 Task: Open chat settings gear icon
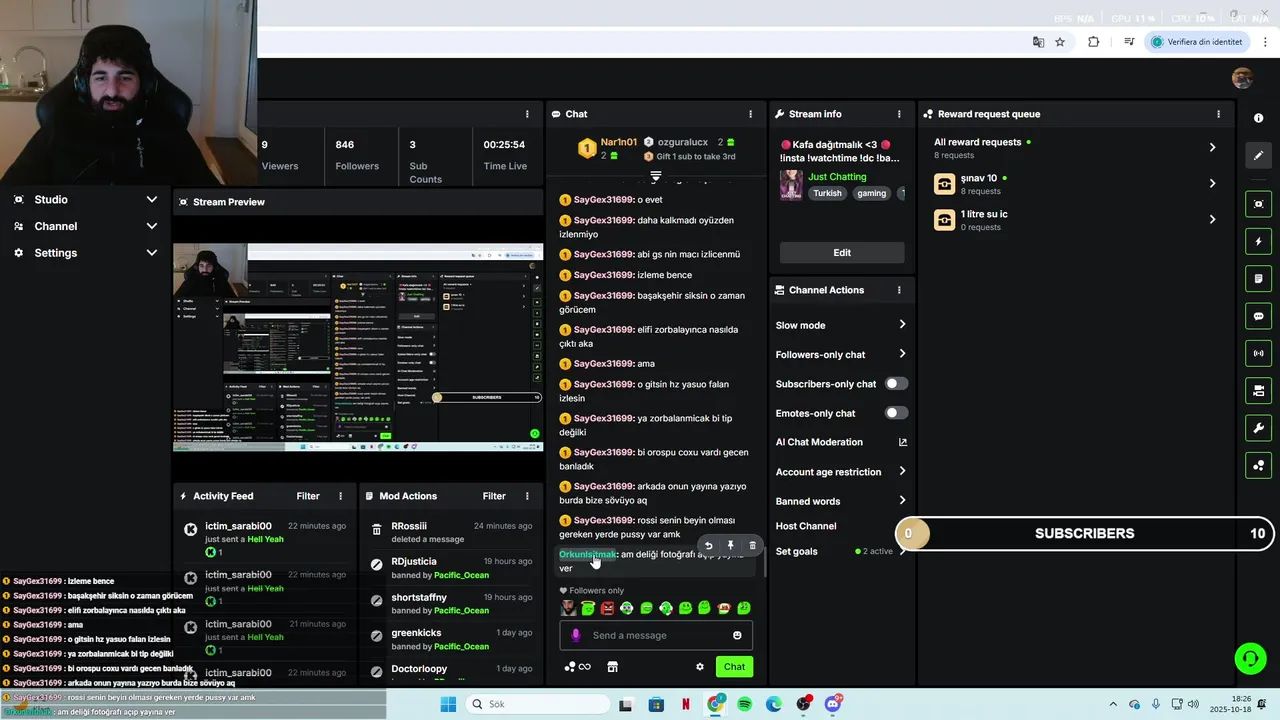700,667
